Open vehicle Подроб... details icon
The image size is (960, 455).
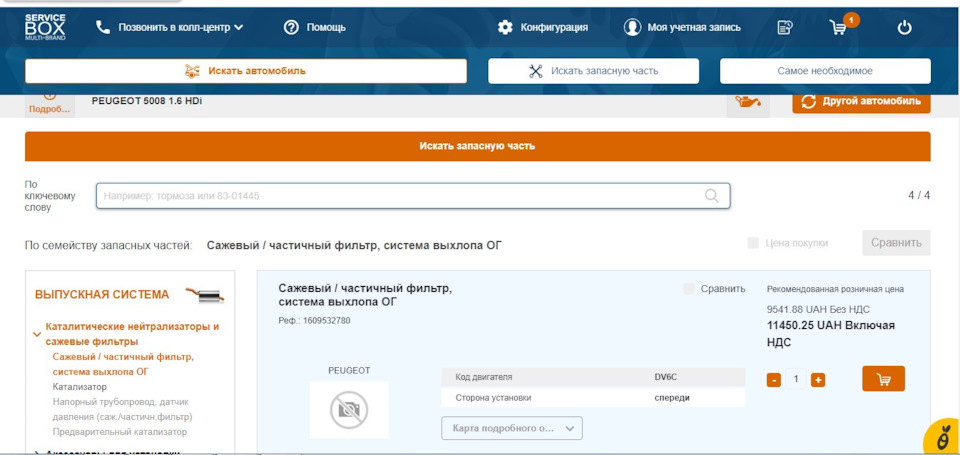(x=50, y=105)
